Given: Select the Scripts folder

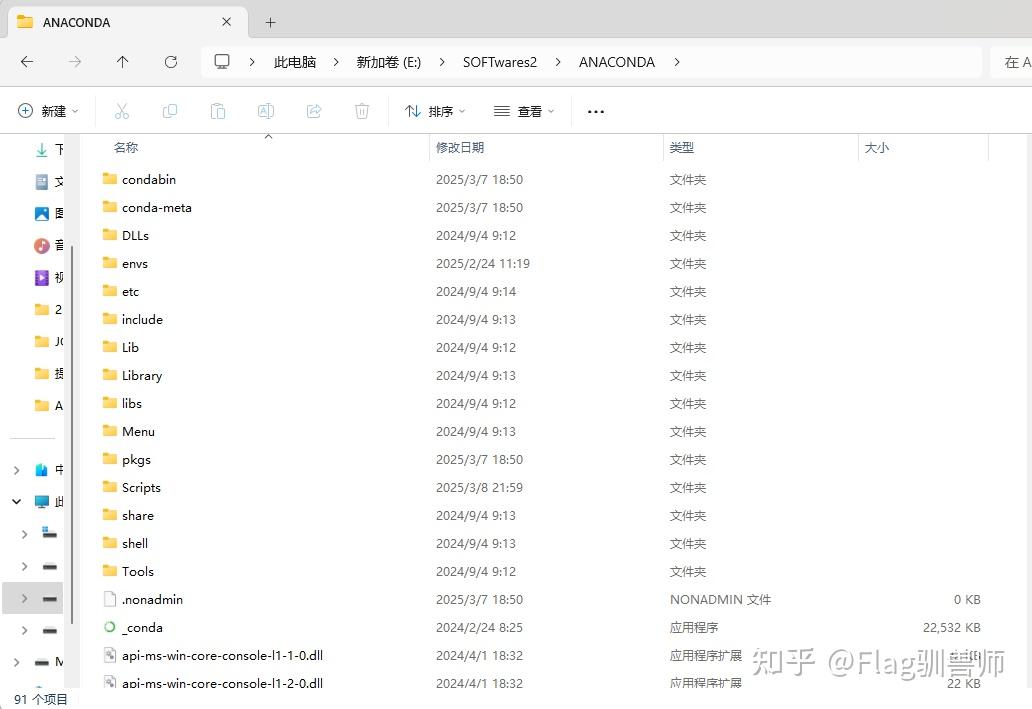Looking at the screenshot, I should pos(141,487).
